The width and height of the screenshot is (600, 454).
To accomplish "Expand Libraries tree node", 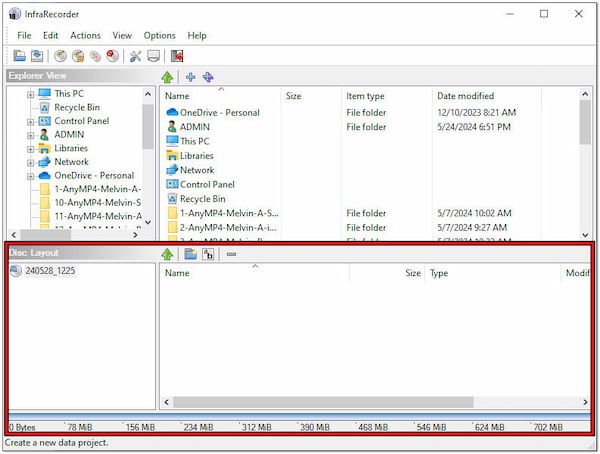I will [31, 149].
